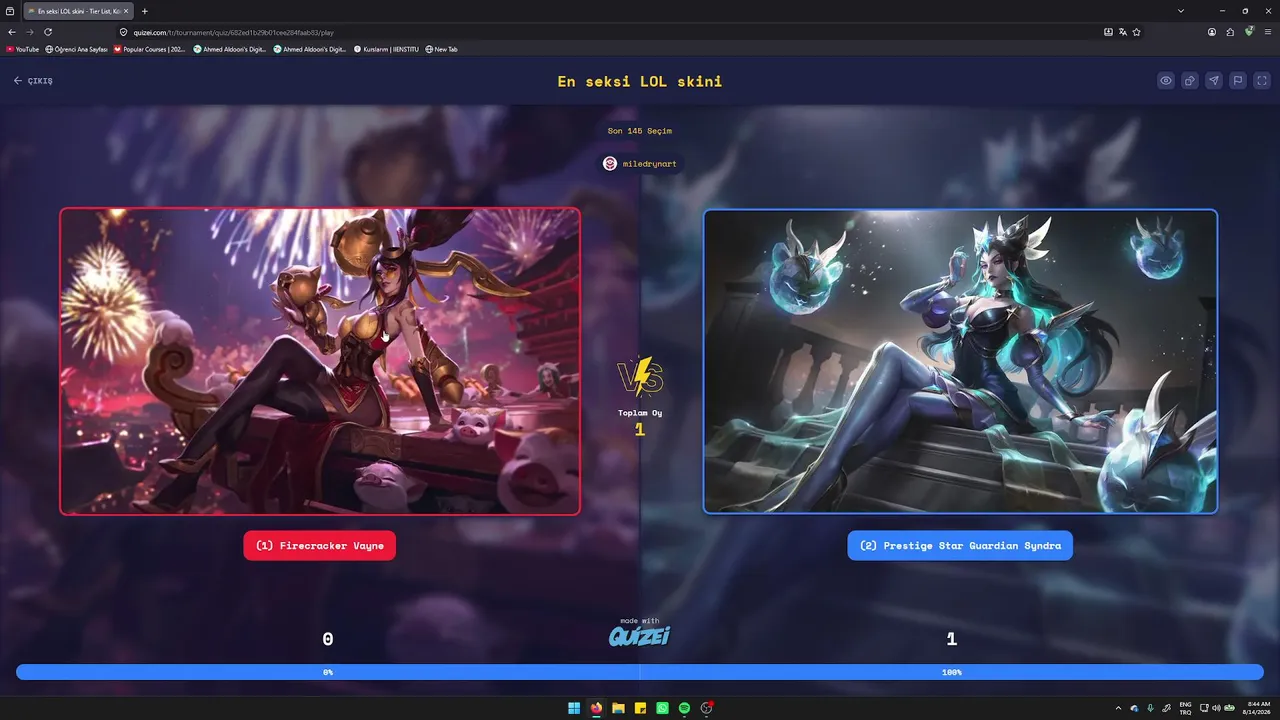Image resolution: width=1280 pixels, height=720 pixels.
Task: Click the microphone tray icon
Action: click(1150, 708)
